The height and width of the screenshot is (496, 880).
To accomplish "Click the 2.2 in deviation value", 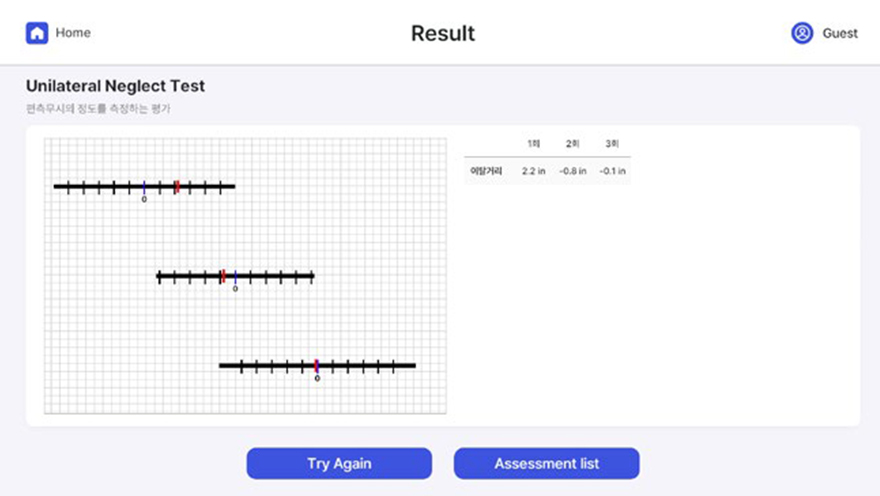I will [533, 171].
